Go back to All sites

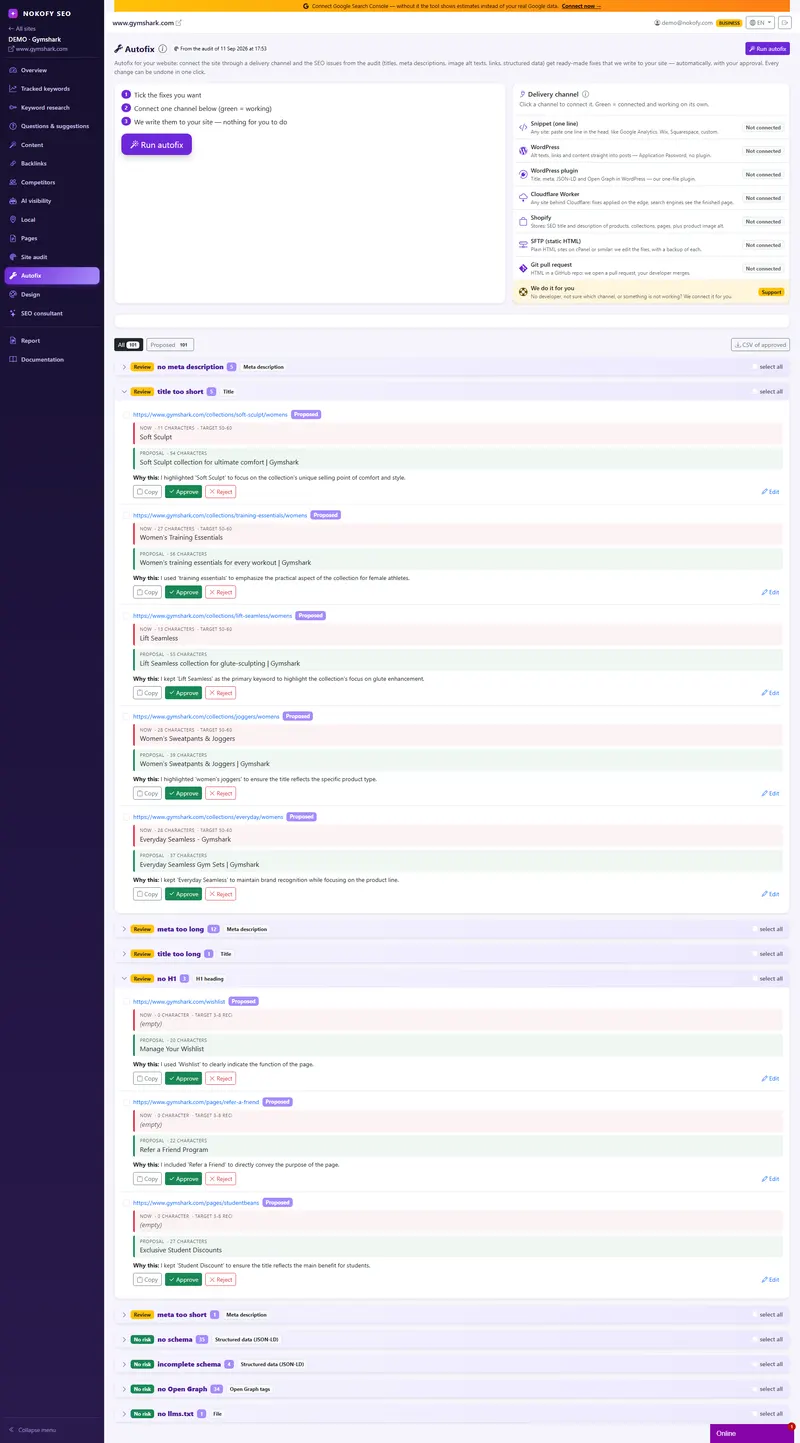pyautogui.click(x=22, y=29)
